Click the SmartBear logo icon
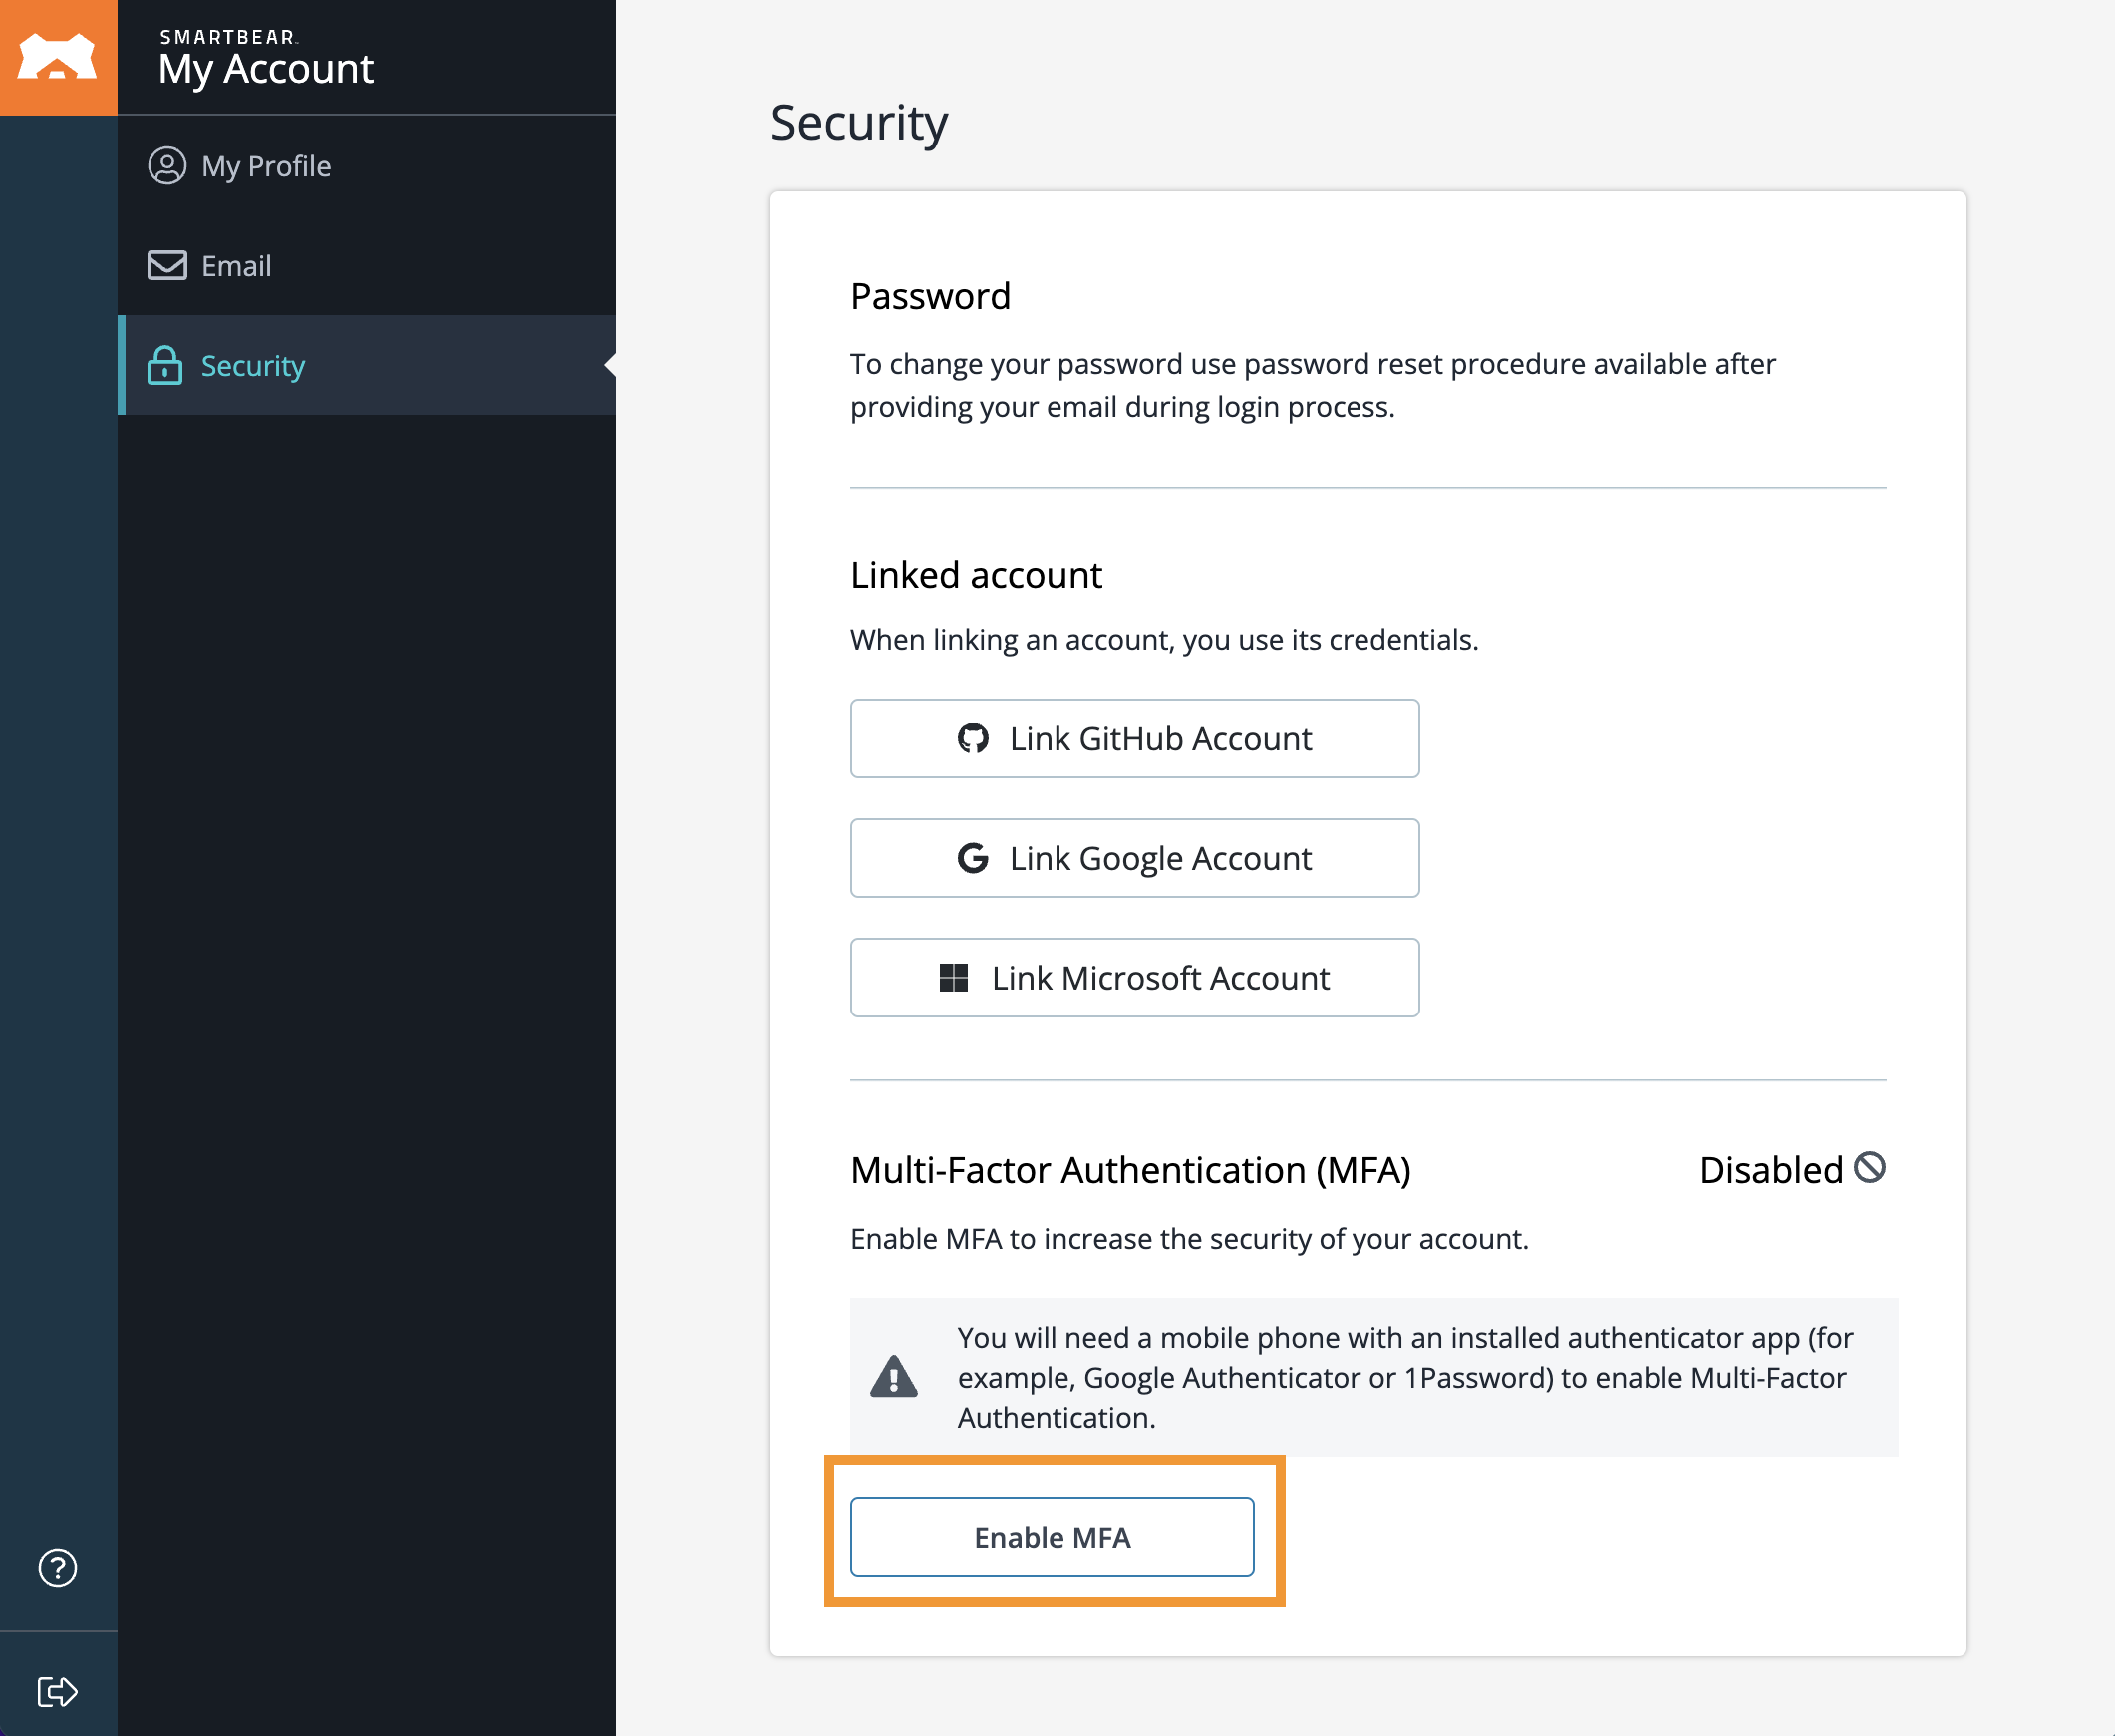This screenshot has height=1736, width=2115. point(58,57)
